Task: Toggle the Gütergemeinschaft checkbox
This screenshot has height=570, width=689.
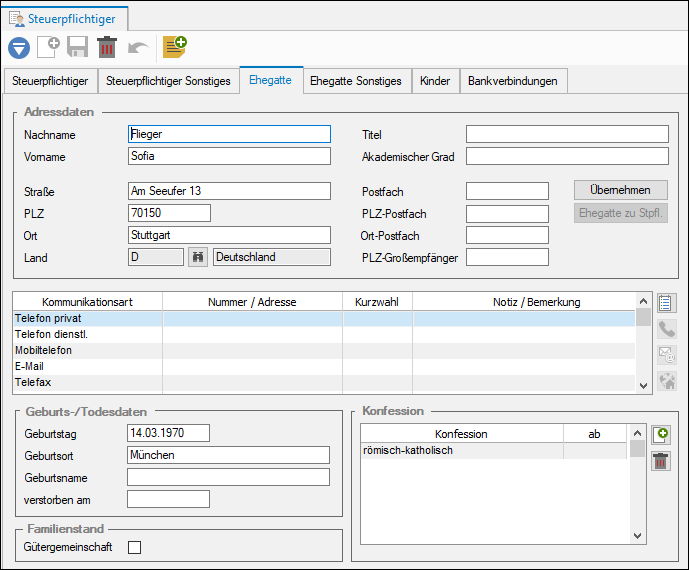Action: [x=134, y=548]
